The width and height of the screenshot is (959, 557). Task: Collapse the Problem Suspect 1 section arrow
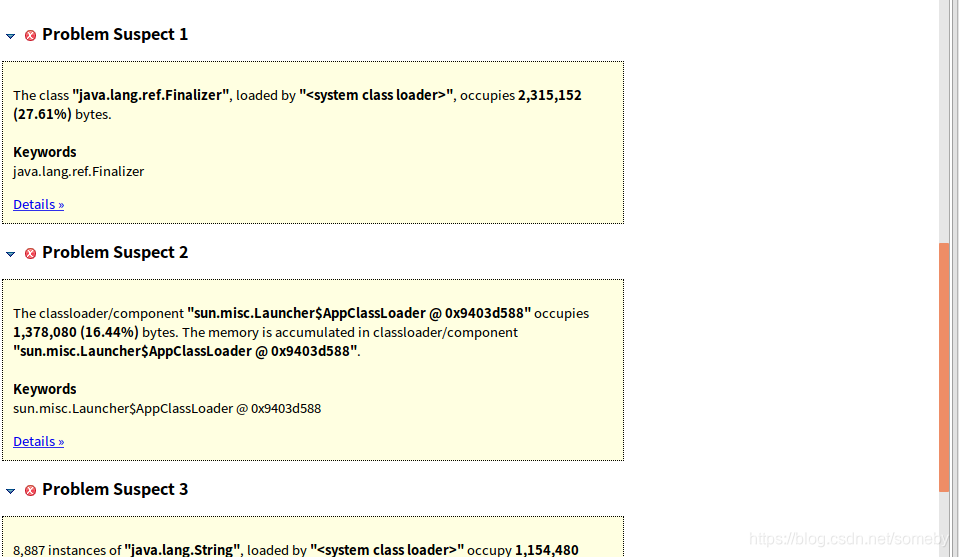pos(10,36)
